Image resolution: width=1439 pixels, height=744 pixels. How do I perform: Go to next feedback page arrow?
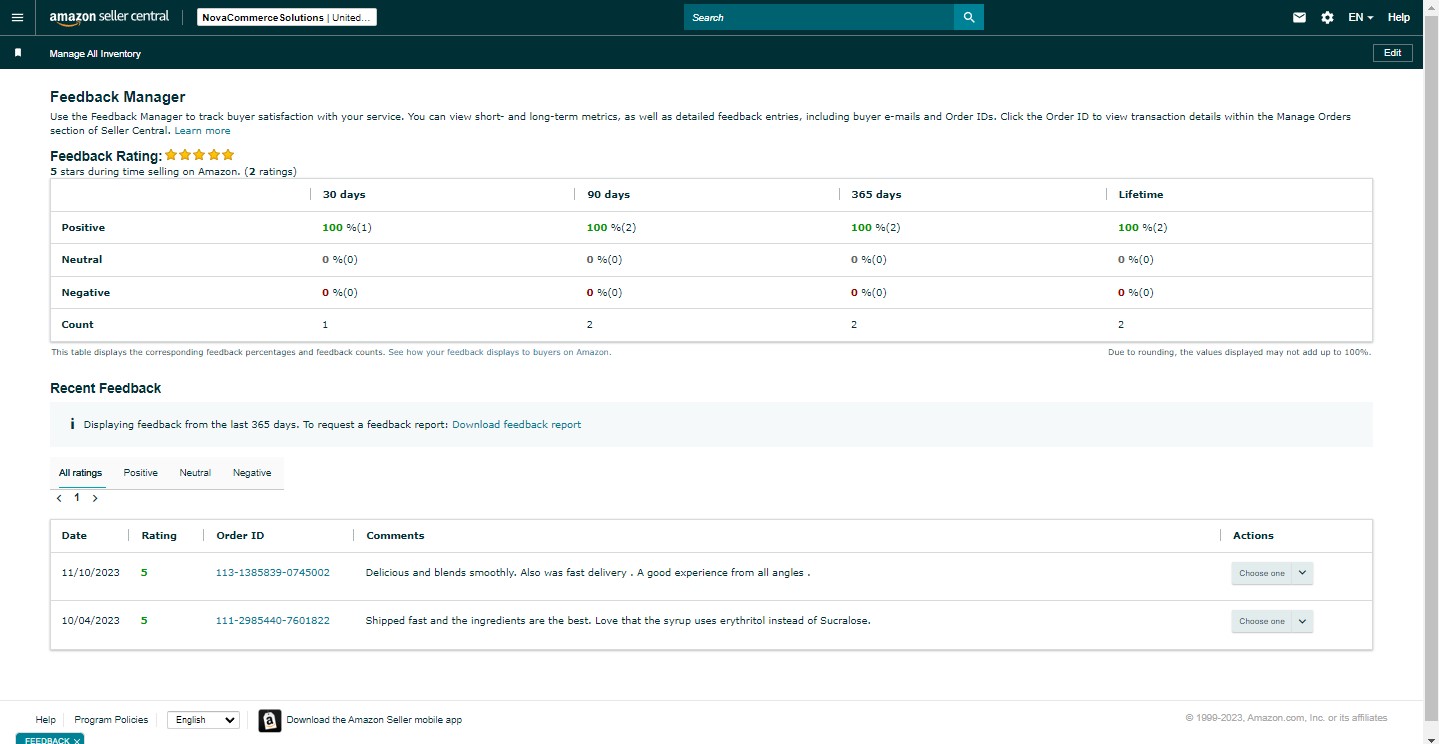(95, 498)
